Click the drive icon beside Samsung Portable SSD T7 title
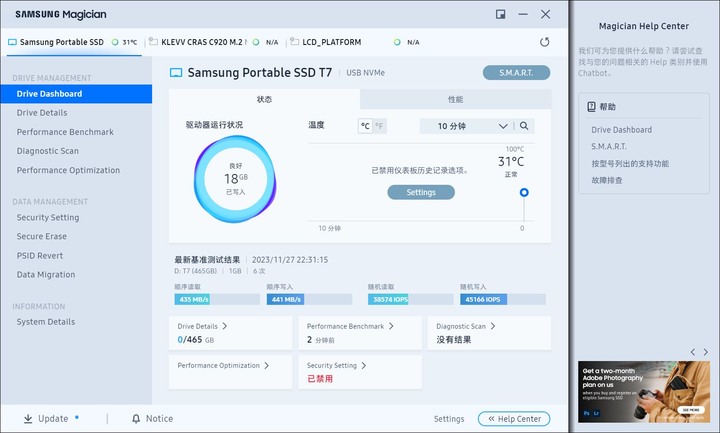The height and width of the screenshot is (433, 720). 176,73
